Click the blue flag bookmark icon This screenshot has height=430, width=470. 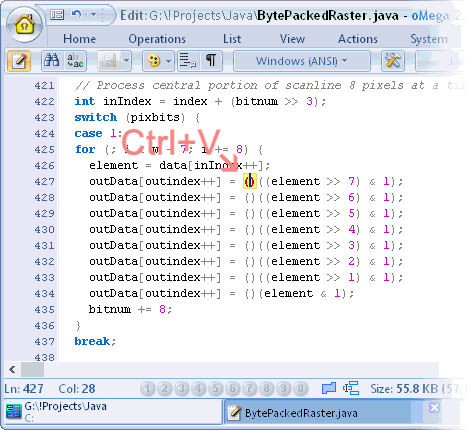[329, 388]
